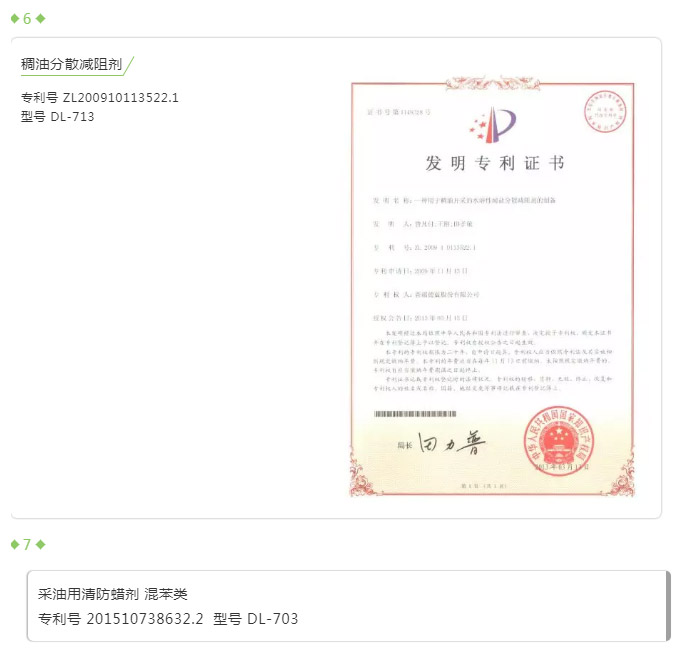Click the small round red stamp top-right

point(605,111)
